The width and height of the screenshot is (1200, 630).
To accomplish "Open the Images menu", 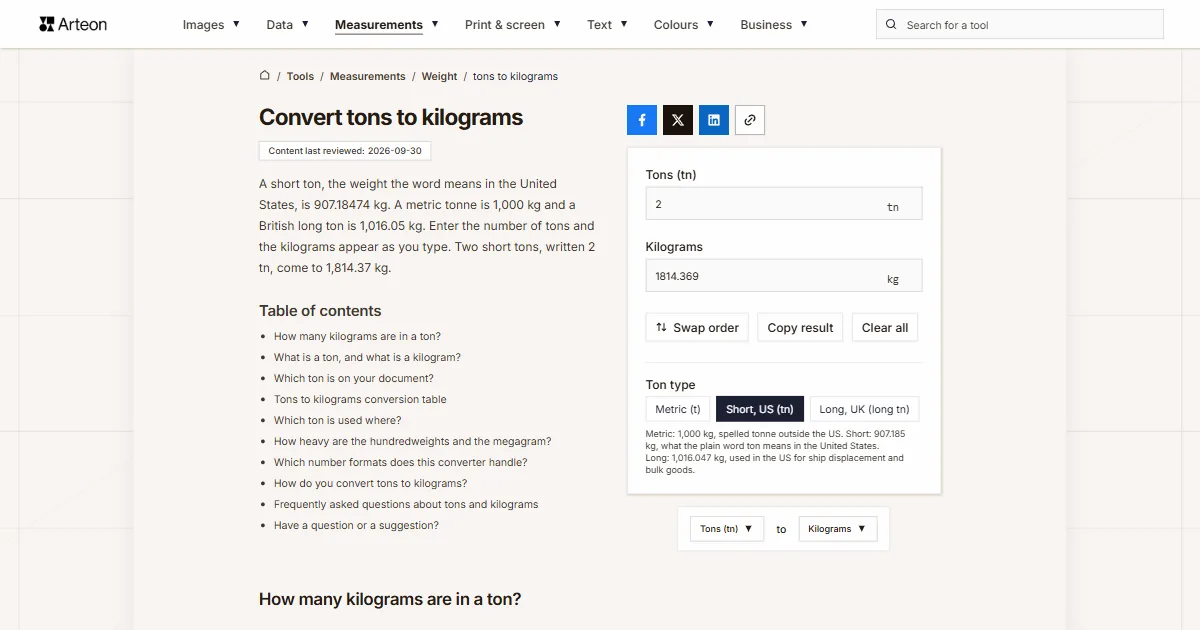I will coord(211,25).
